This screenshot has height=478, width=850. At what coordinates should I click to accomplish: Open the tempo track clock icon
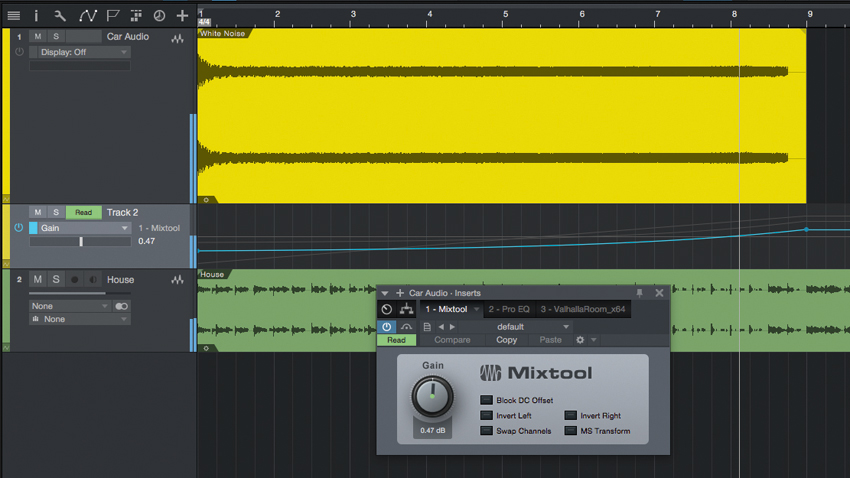159,16
